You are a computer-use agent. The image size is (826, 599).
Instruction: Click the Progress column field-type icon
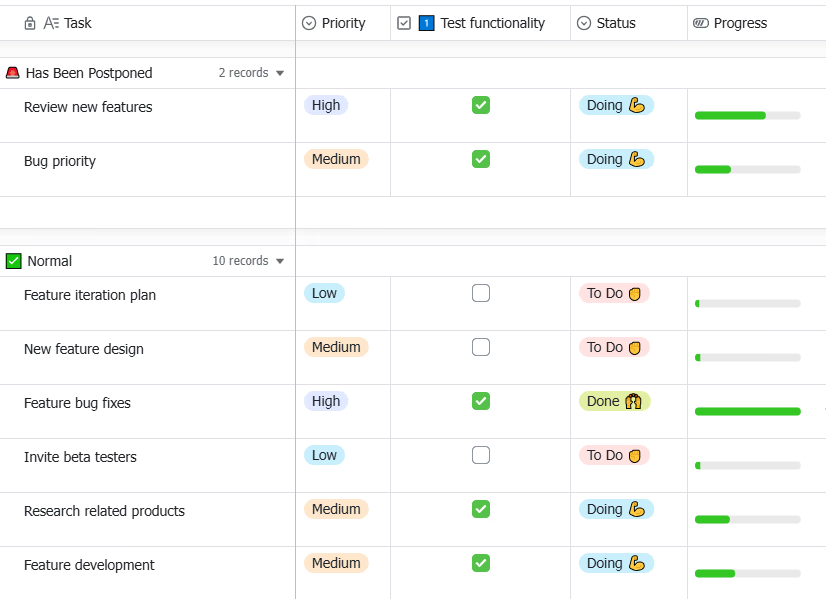[x=701, y=23]
